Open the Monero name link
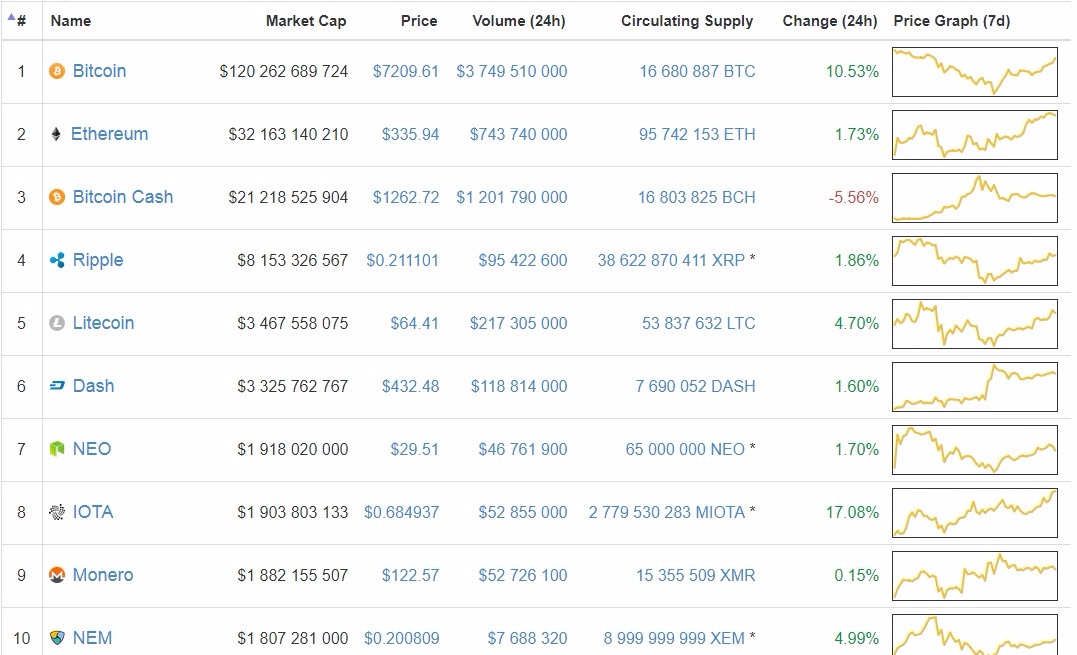 (103, 575)
